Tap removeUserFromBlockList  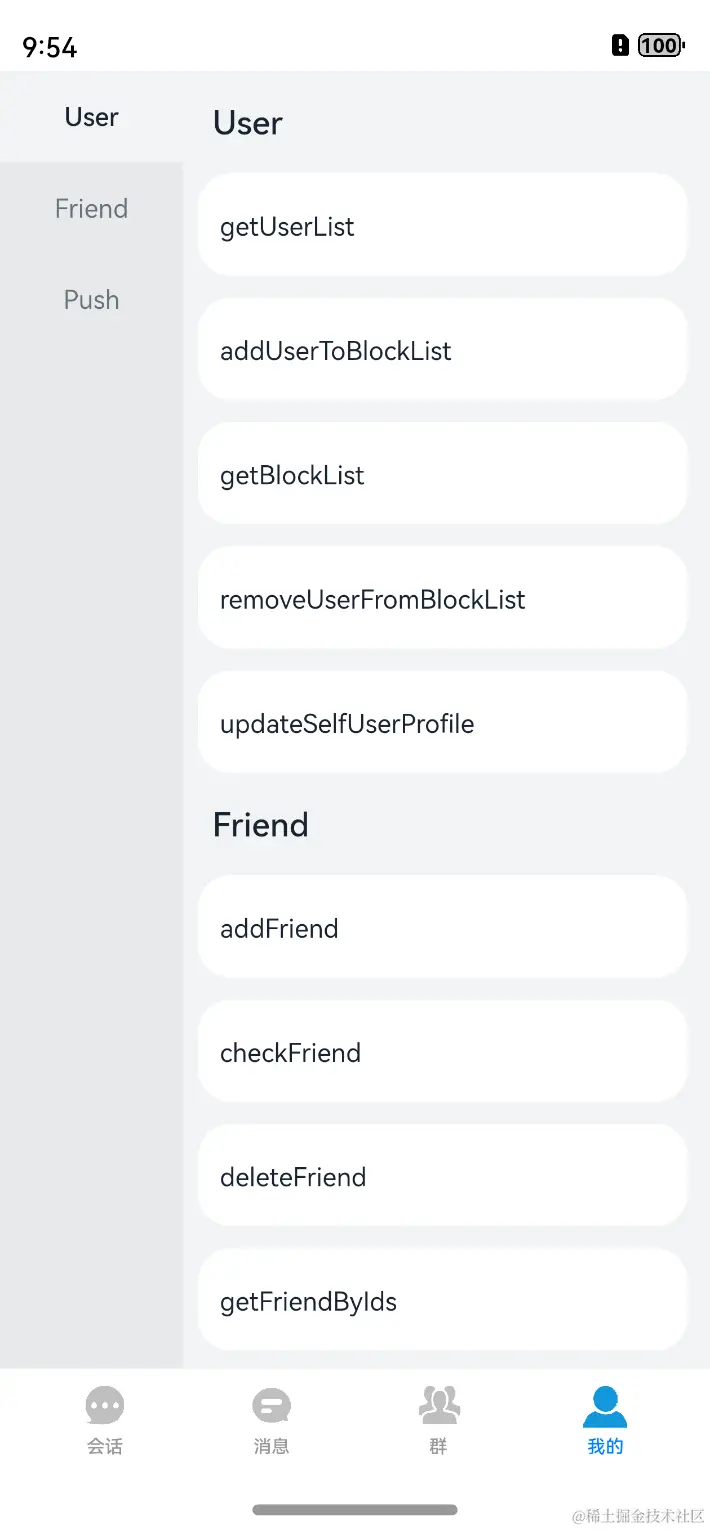coord(443,598)
